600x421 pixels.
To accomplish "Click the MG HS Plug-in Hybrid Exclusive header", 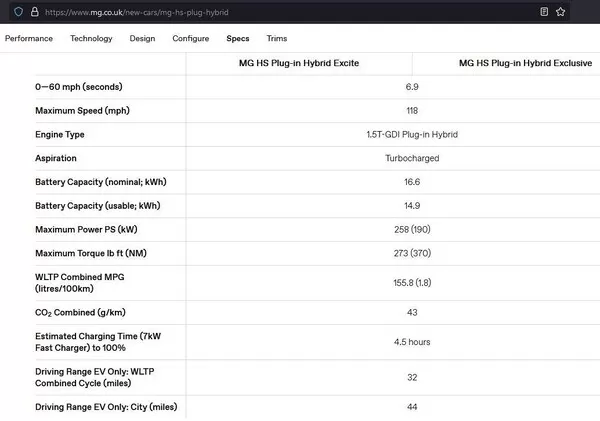I will tap(525, 63).
